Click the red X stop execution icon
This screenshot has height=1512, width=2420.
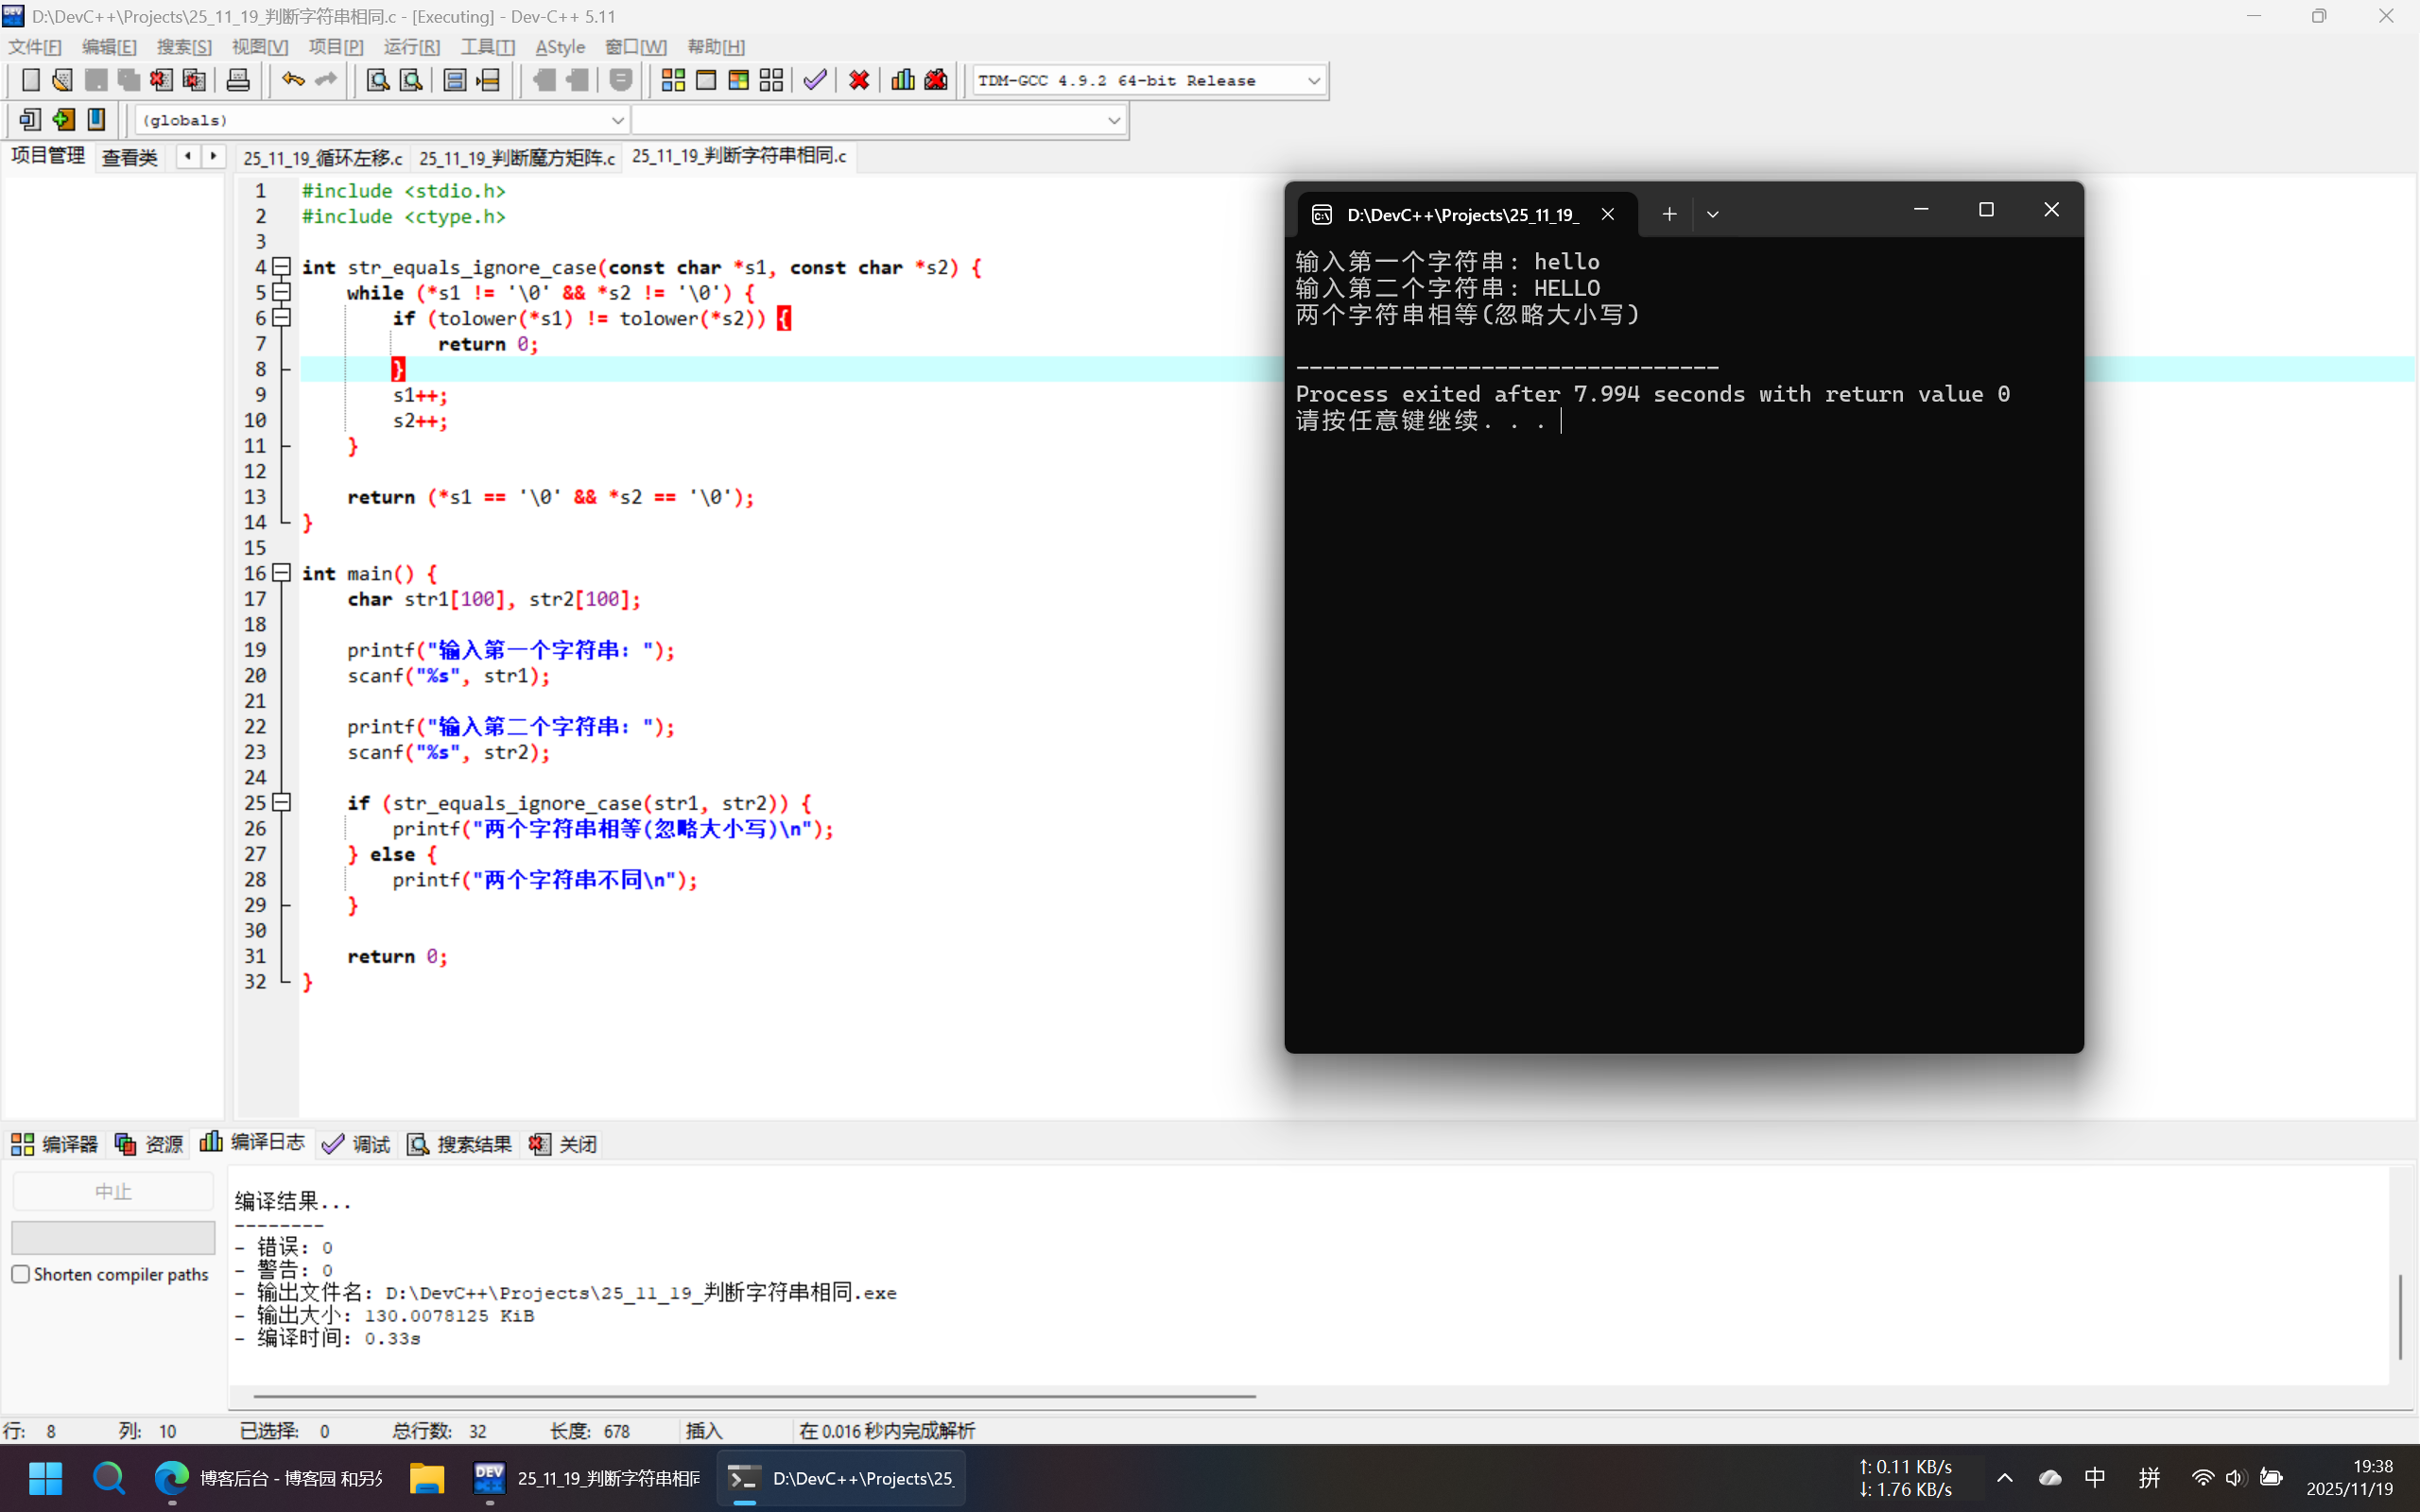(x=858, y=80)
